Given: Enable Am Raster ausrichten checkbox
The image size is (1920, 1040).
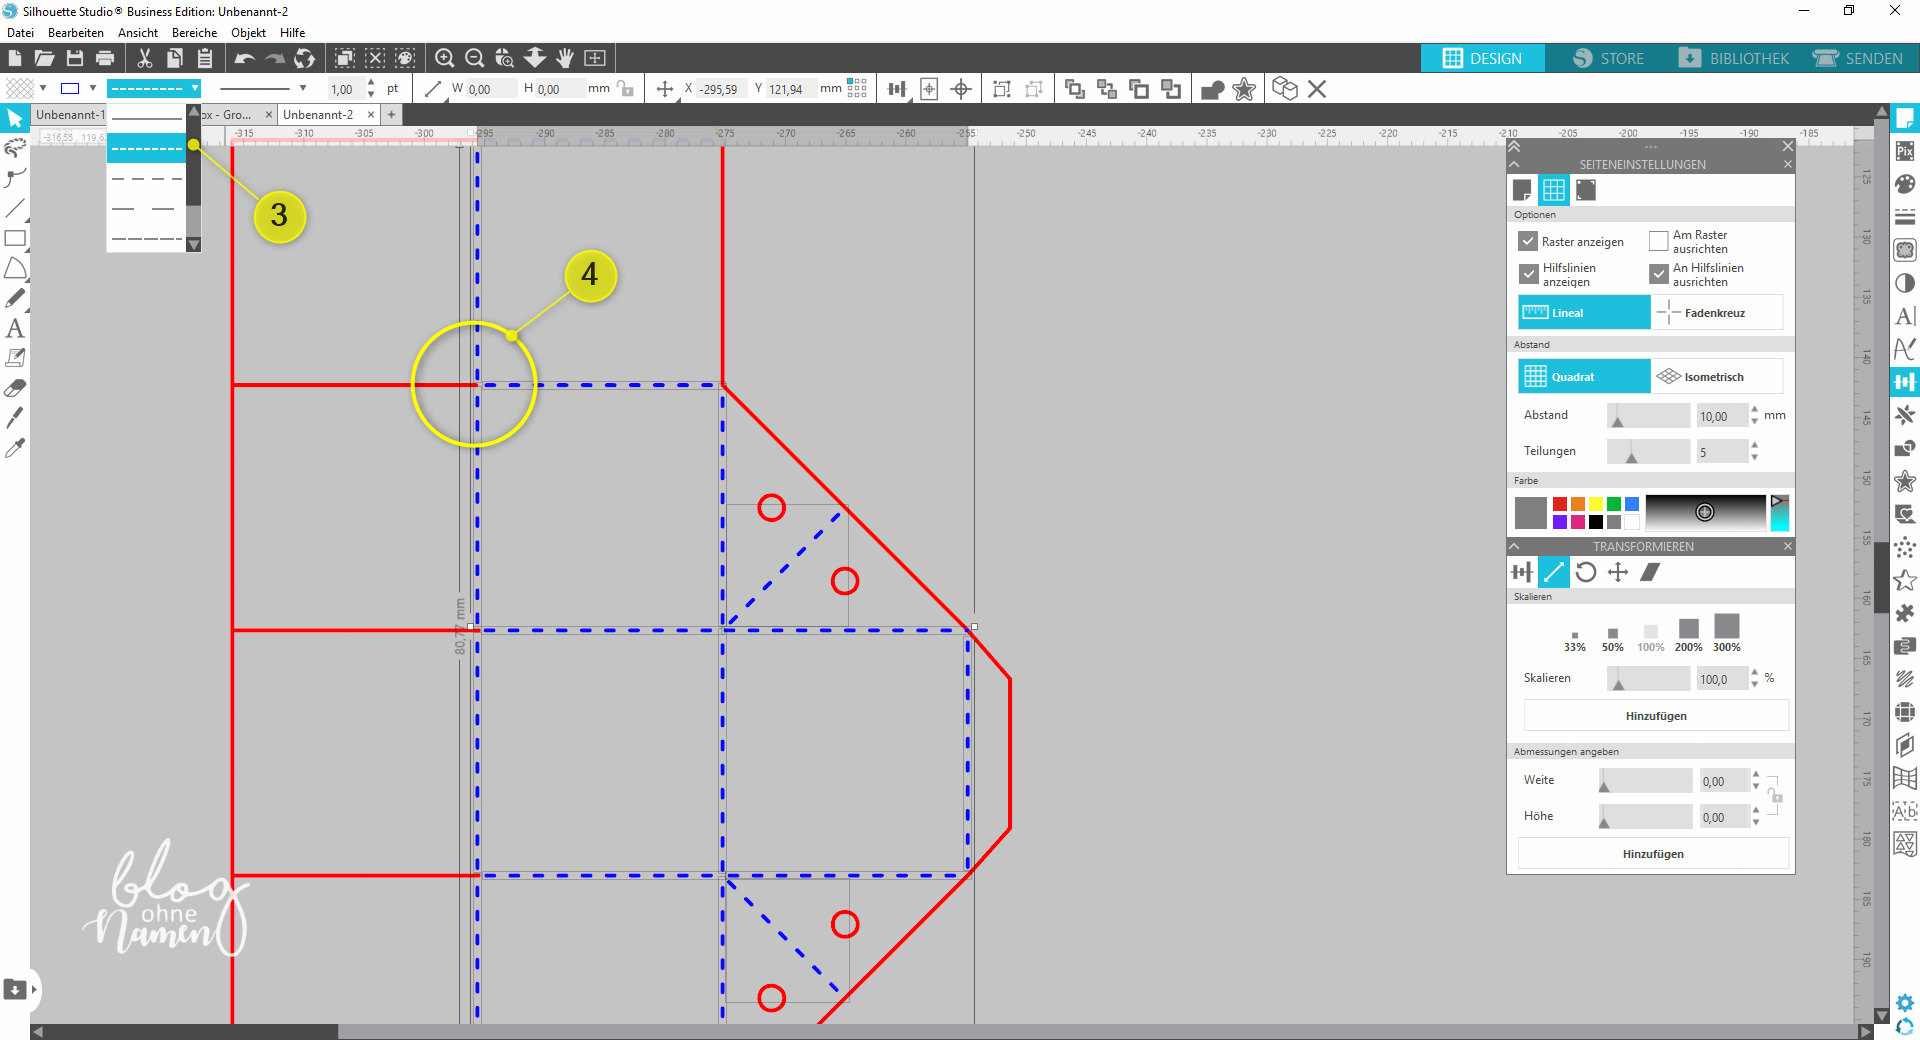Looking at the screenshot, I should tap(1659, 241).
